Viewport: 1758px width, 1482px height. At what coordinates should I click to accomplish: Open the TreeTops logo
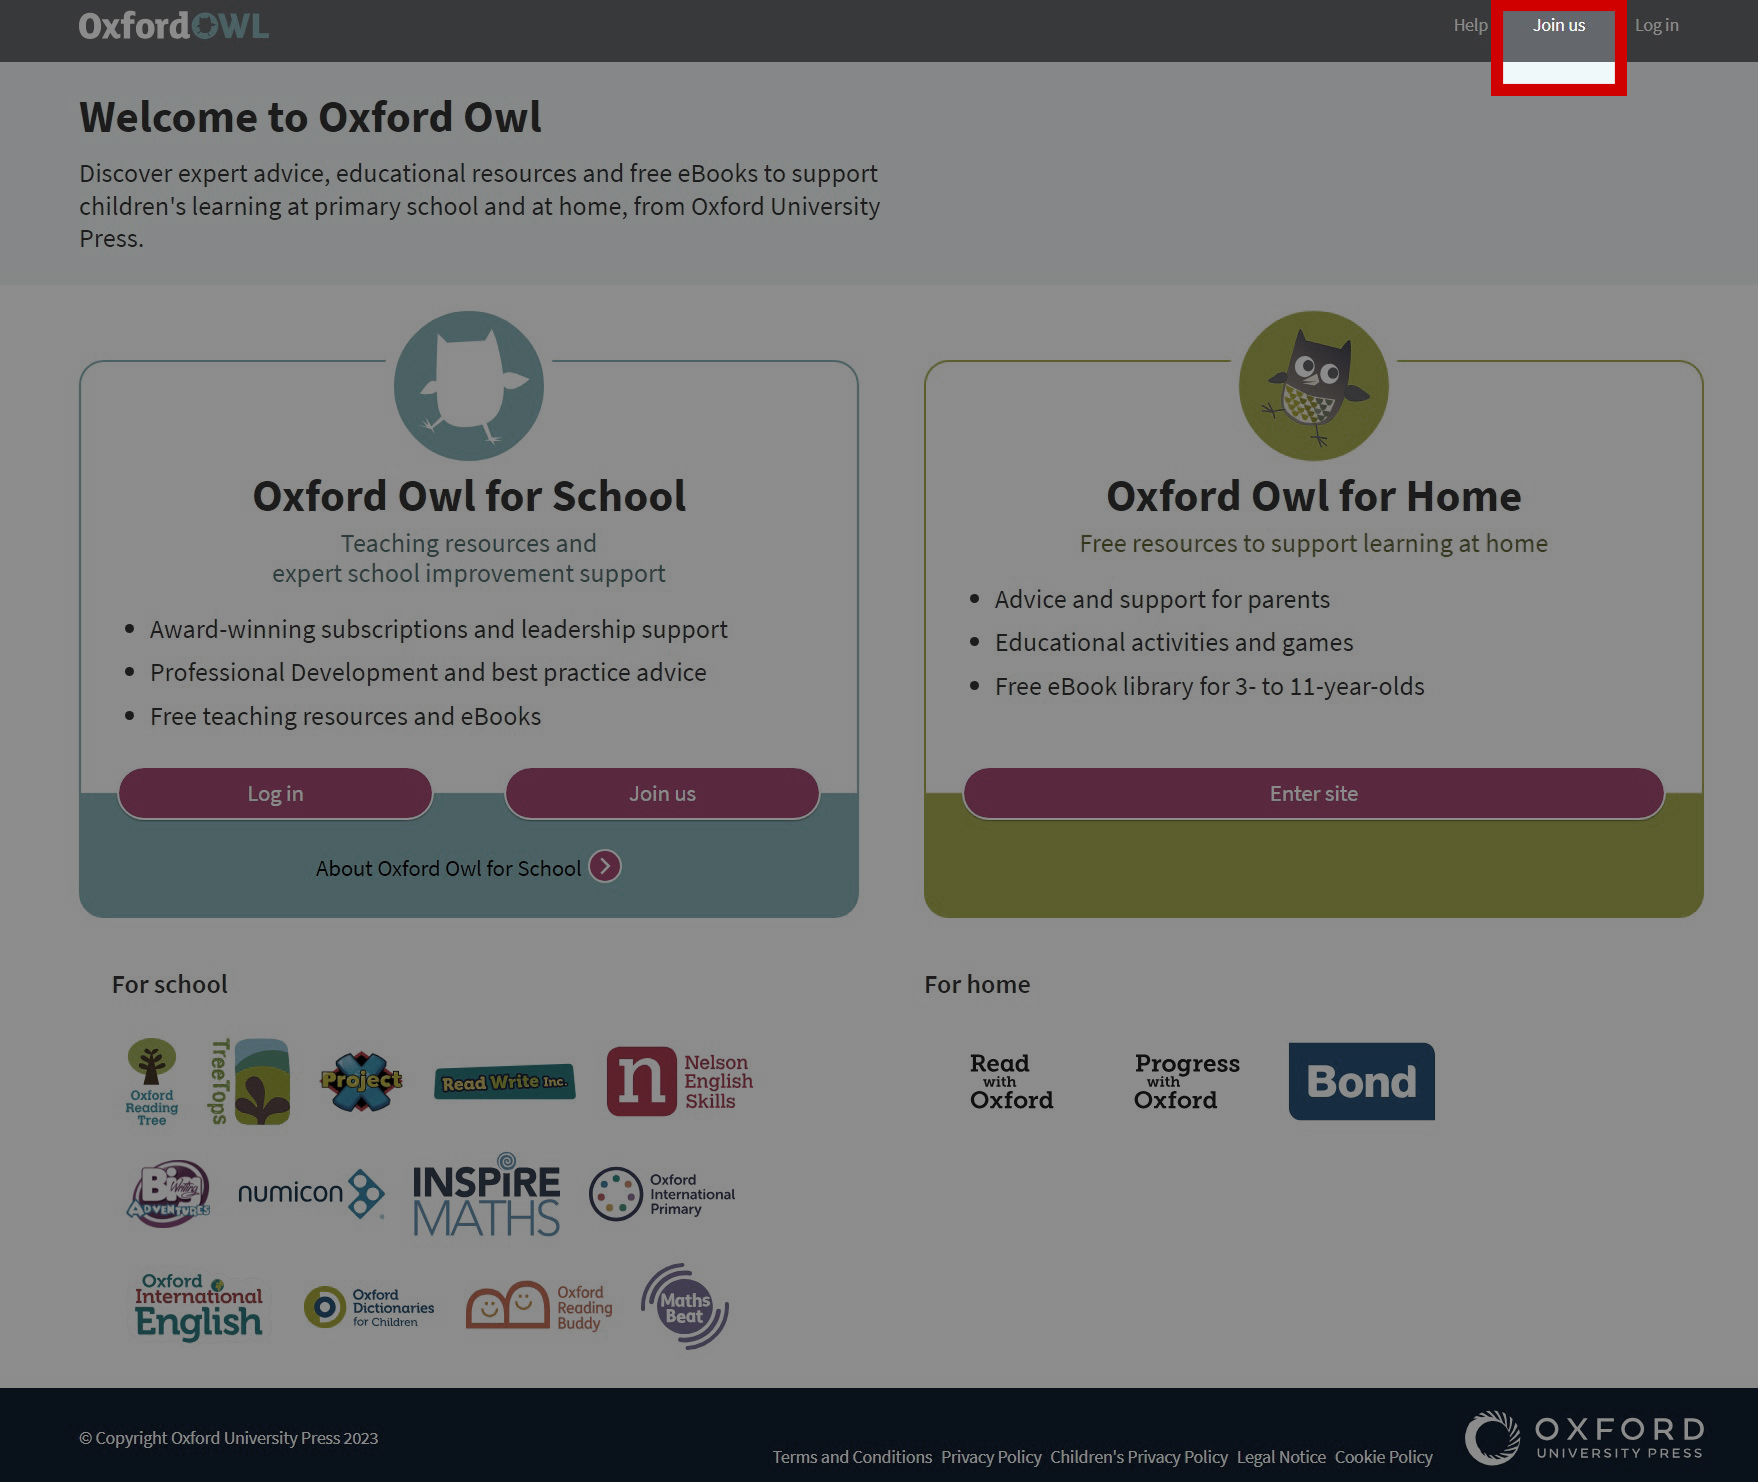(250, 1082)
